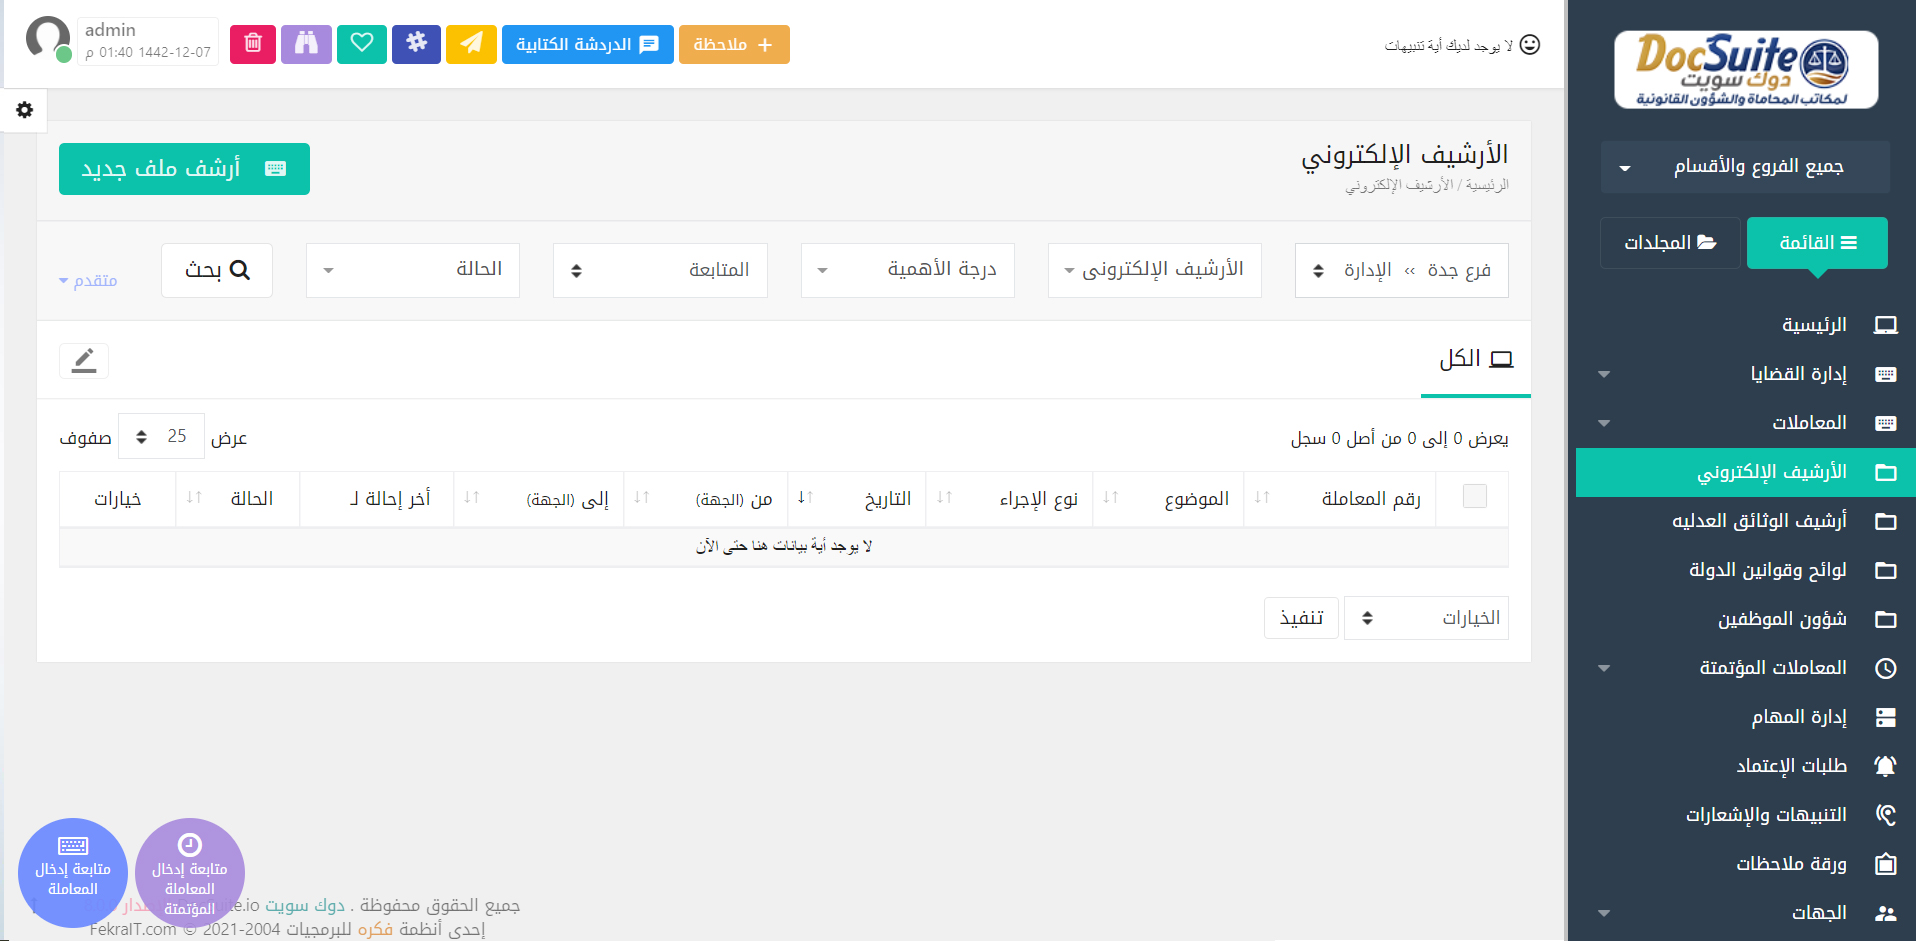This screenshot has height=941, width=1916.
Task: Open إدارة المهام in sidebar menu
Action: click(x=1798, y=717)
